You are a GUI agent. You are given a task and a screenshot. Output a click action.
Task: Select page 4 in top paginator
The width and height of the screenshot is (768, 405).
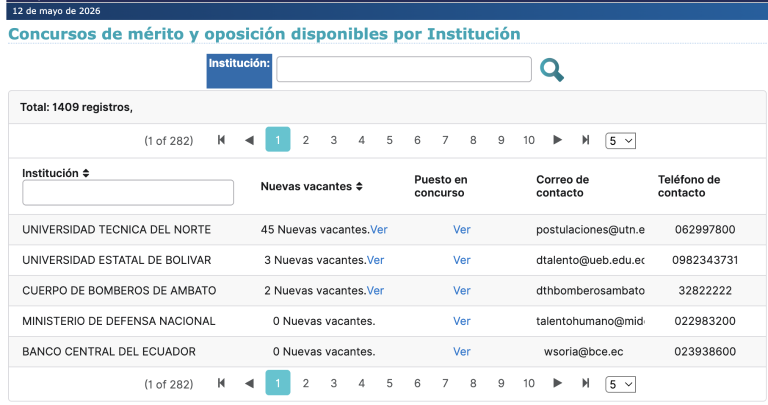pos(361,140)
